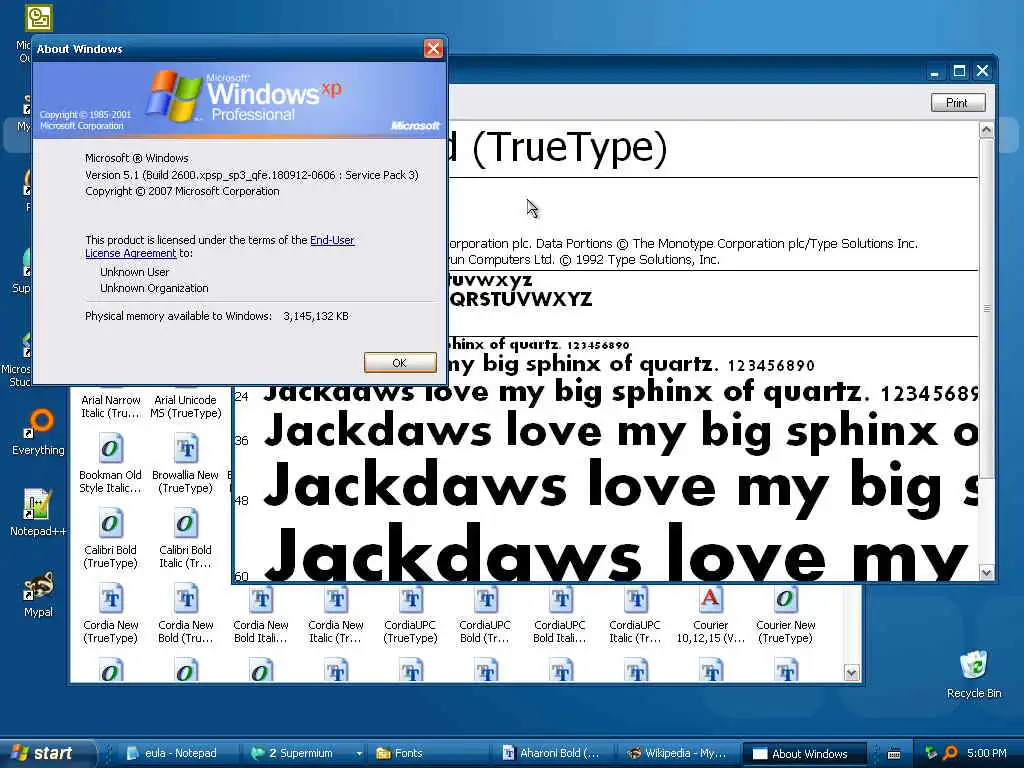Click the font viewer vertical scrollbar thumb

tap(986, 308)
